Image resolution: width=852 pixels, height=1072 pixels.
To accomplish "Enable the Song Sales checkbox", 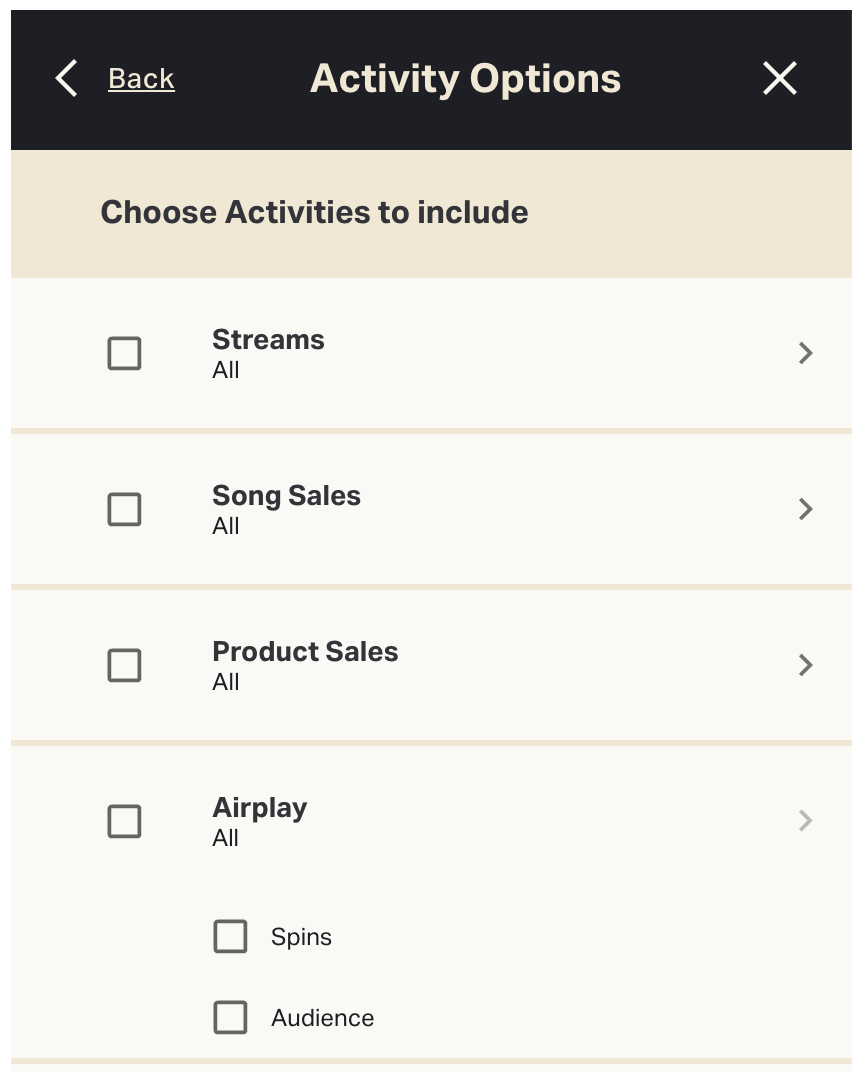I will (124, 509).
